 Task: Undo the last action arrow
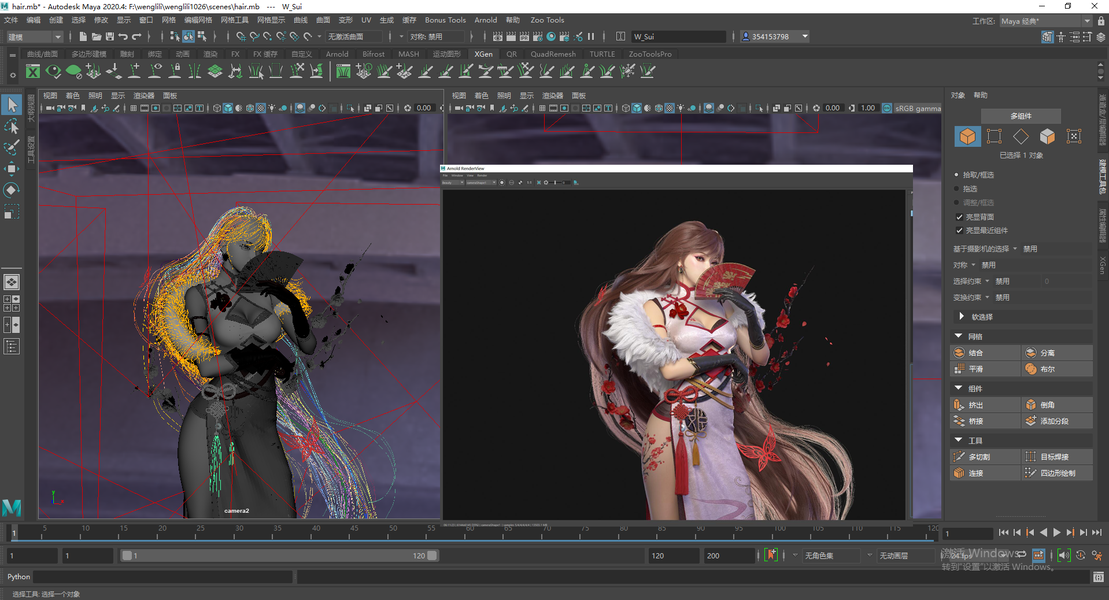click(123, 37)
